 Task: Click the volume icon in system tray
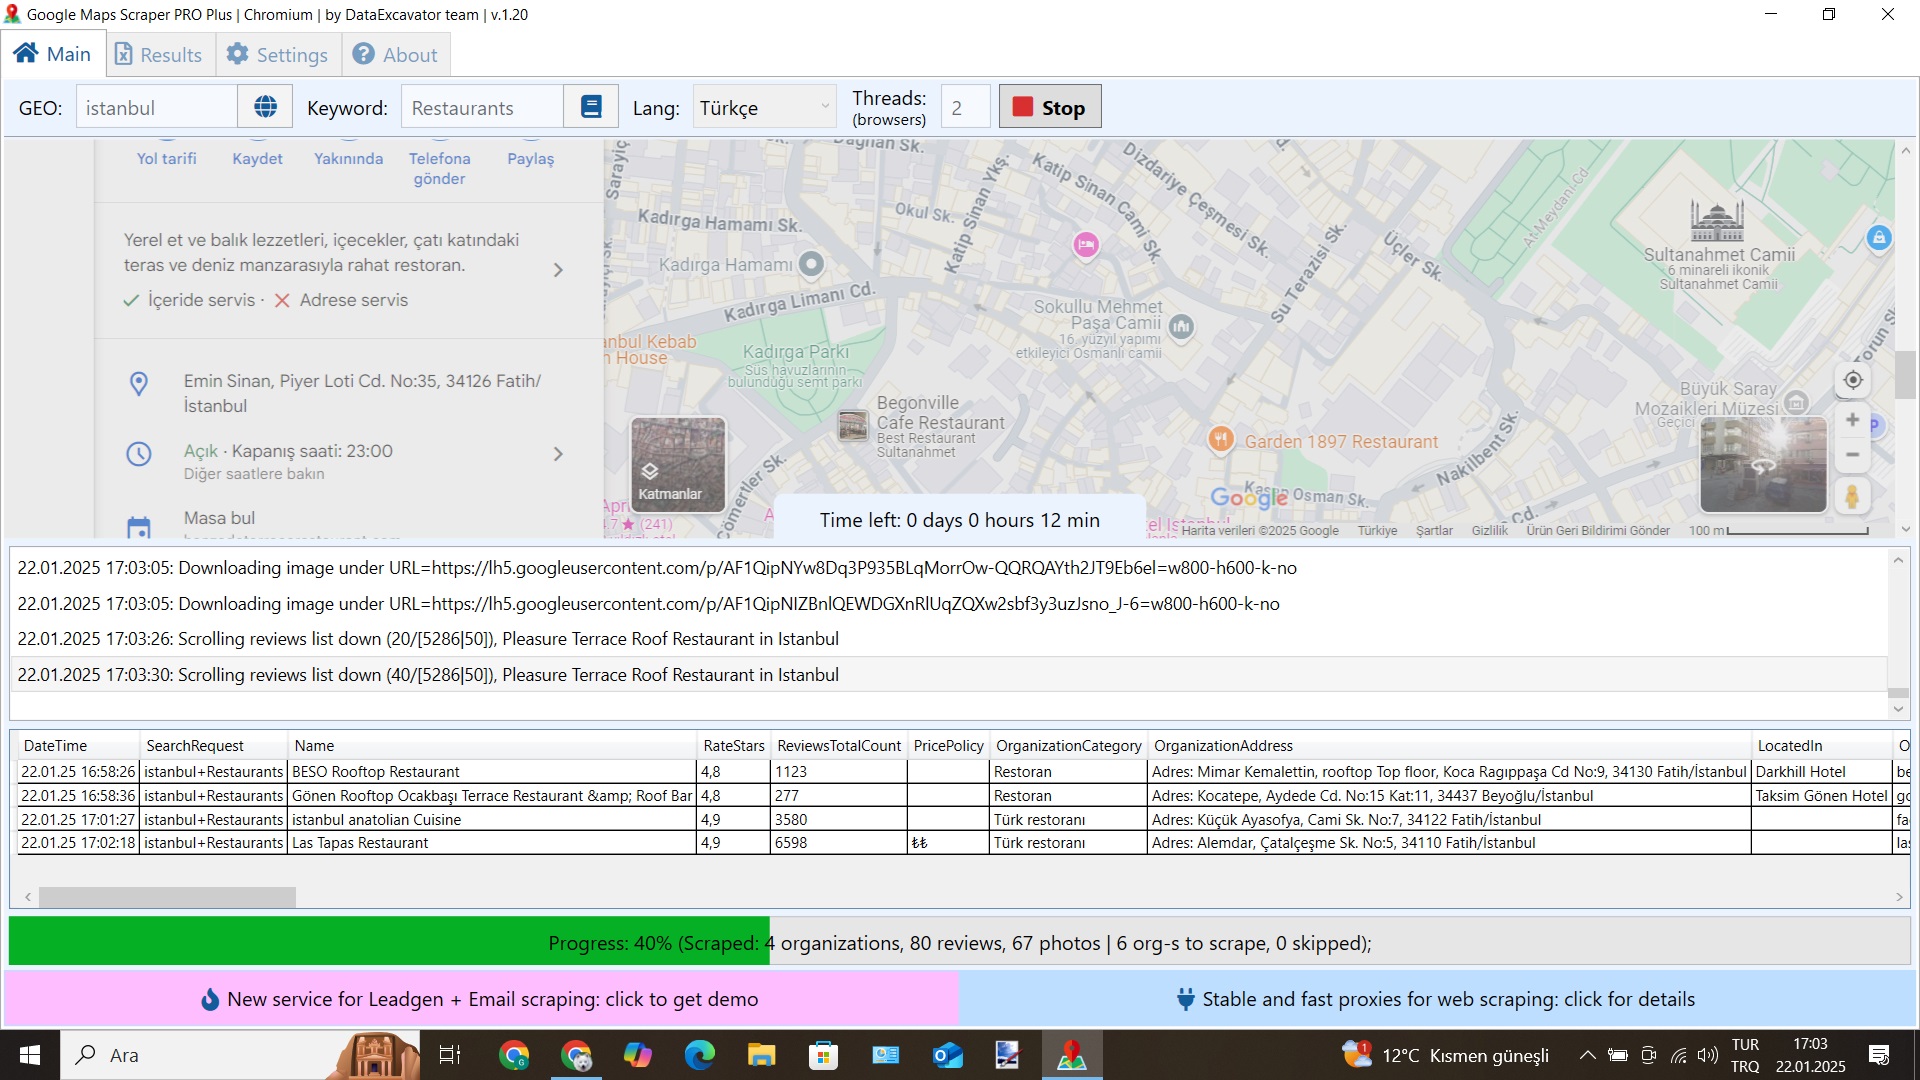pyautogui.click(x=1708, y=1055)
